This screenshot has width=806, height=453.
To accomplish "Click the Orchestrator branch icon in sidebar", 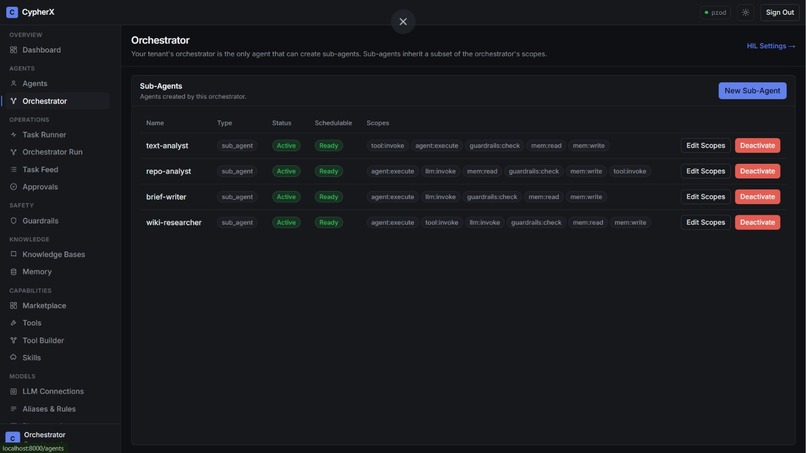I will (x=13, y=101).
